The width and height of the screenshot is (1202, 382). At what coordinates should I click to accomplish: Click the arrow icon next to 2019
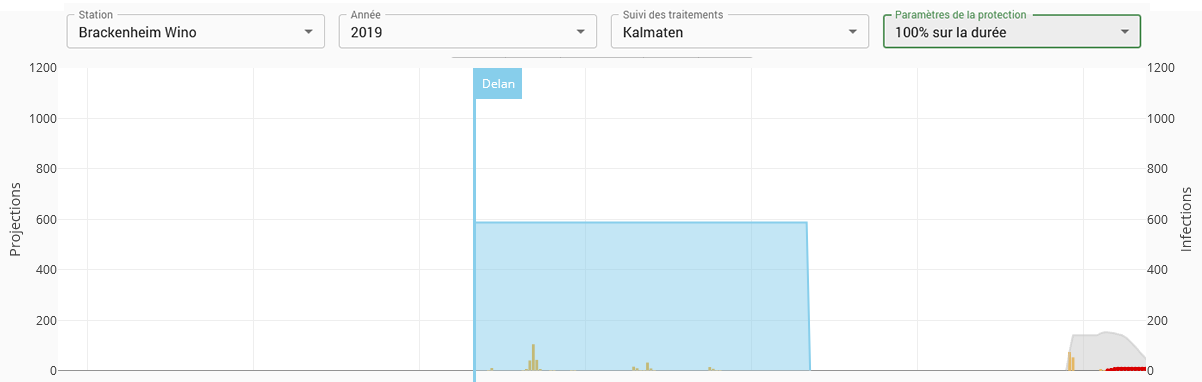click(x=580, y=32)
